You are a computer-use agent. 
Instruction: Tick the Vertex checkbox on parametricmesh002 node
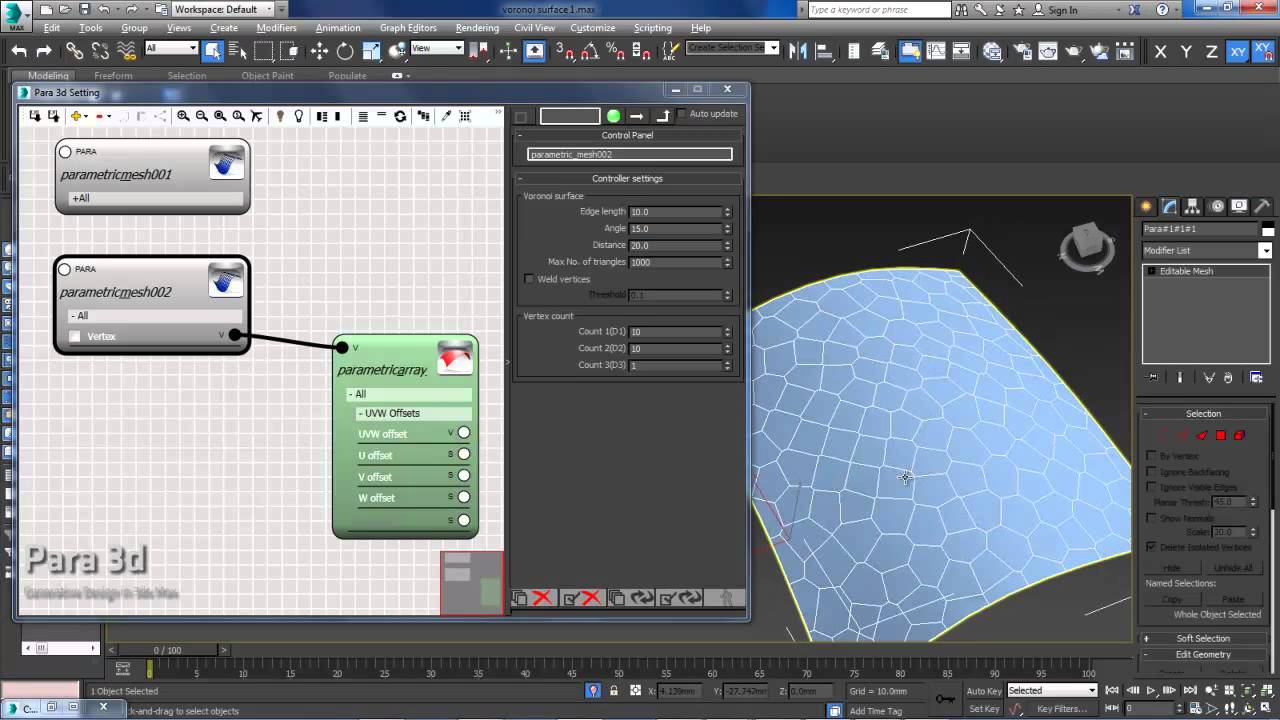coord(75,336)
